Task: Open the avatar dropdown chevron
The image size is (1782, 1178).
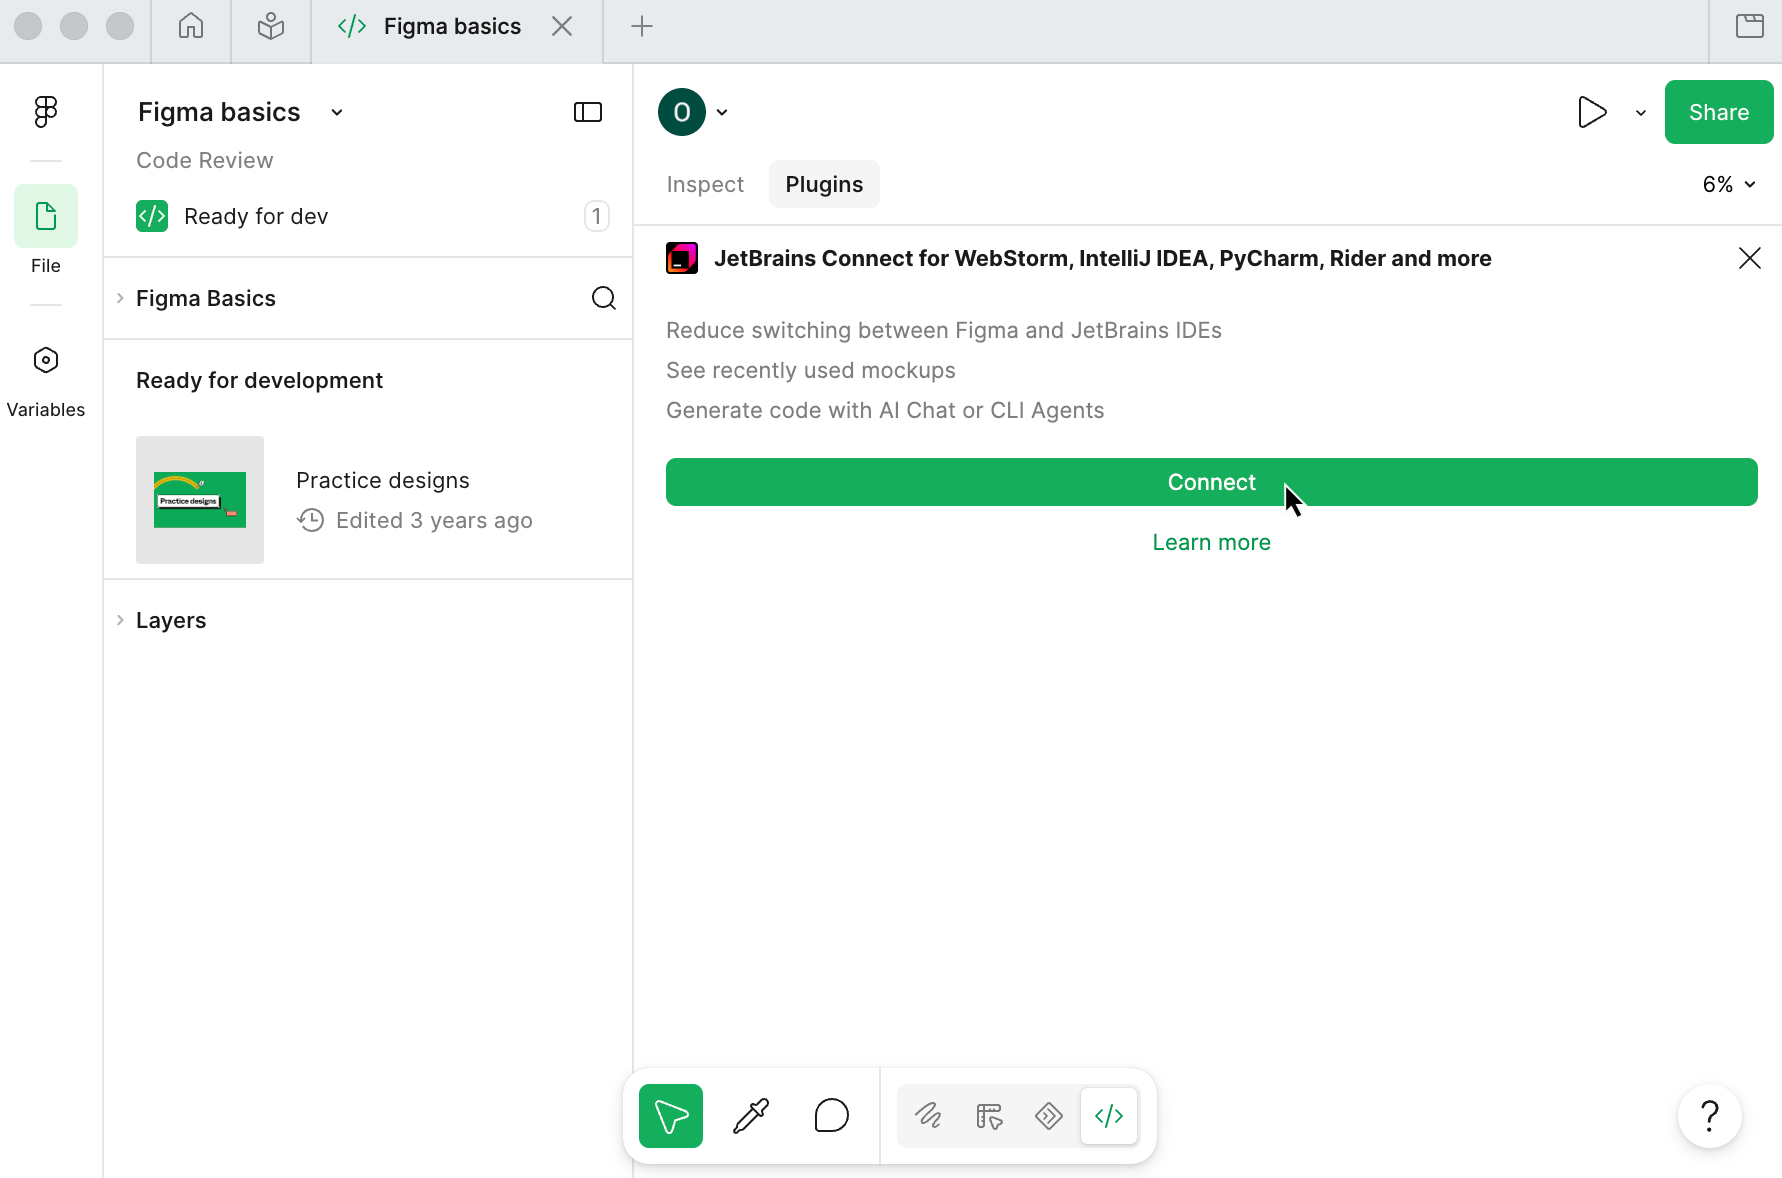Action: (x=722, y=112)
